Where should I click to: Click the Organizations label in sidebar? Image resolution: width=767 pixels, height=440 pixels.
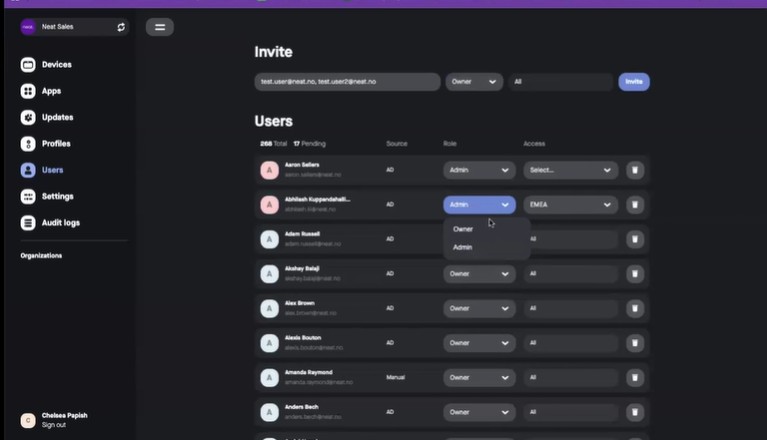coord(41,256)
